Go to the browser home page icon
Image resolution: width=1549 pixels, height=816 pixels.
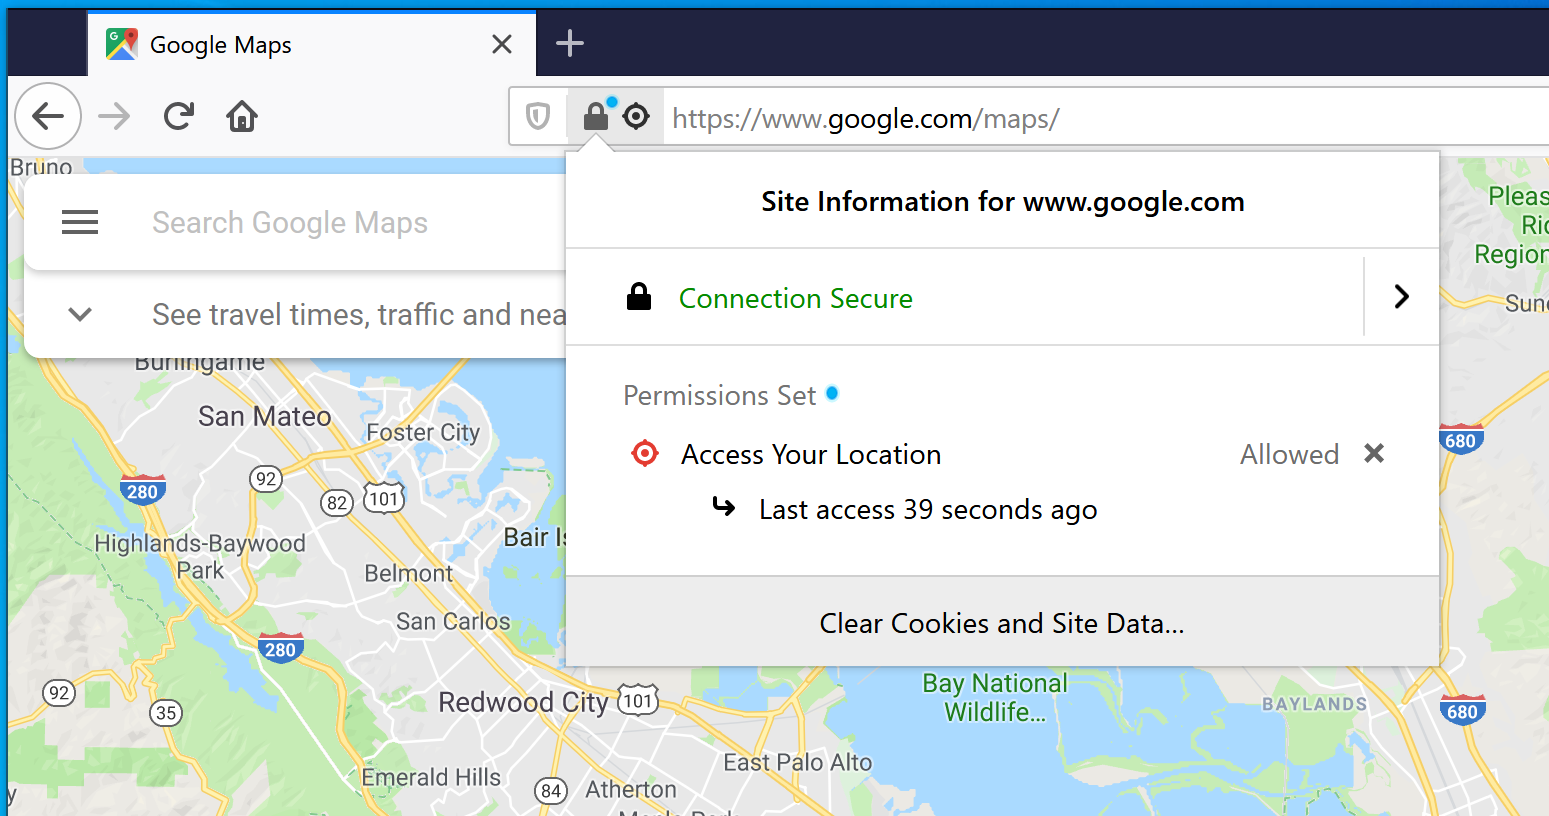click(242, 117)
